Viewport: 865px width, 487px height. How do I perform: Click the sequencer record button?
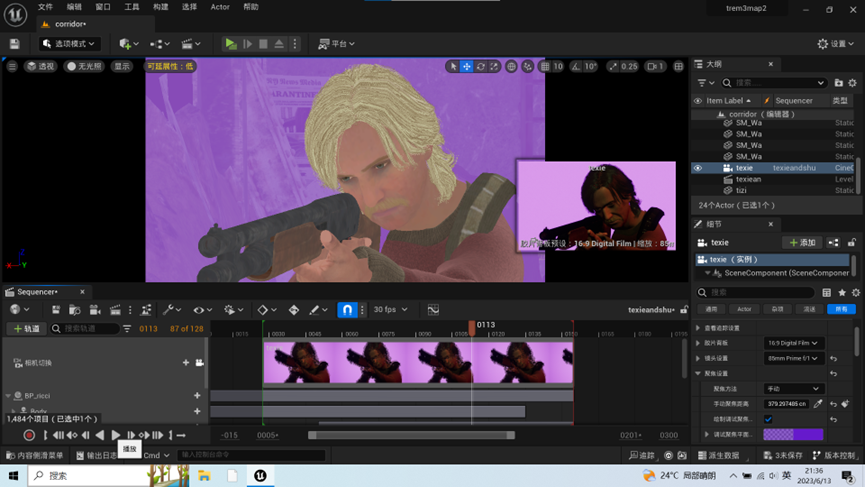[x=28, y=435]
